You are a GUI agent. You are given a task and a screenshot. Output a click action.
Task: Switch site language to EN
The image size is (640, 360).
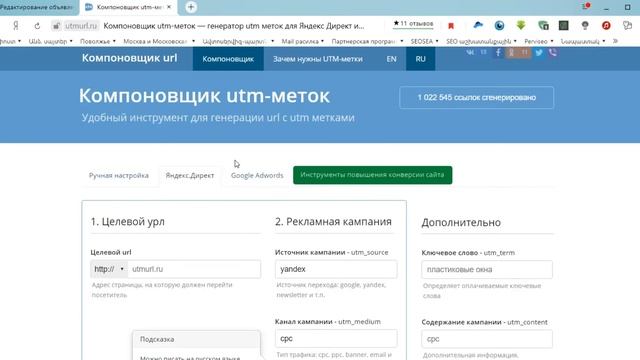coord(391,59)
